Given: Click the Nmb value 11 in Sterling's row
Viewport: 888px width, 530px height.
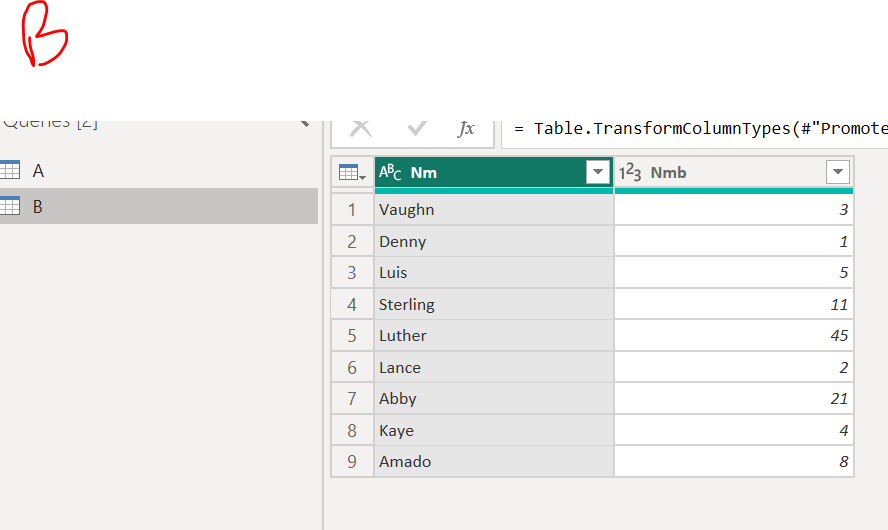Looking at the screenshot, I should pyautogui.click(x=733, y=304).
